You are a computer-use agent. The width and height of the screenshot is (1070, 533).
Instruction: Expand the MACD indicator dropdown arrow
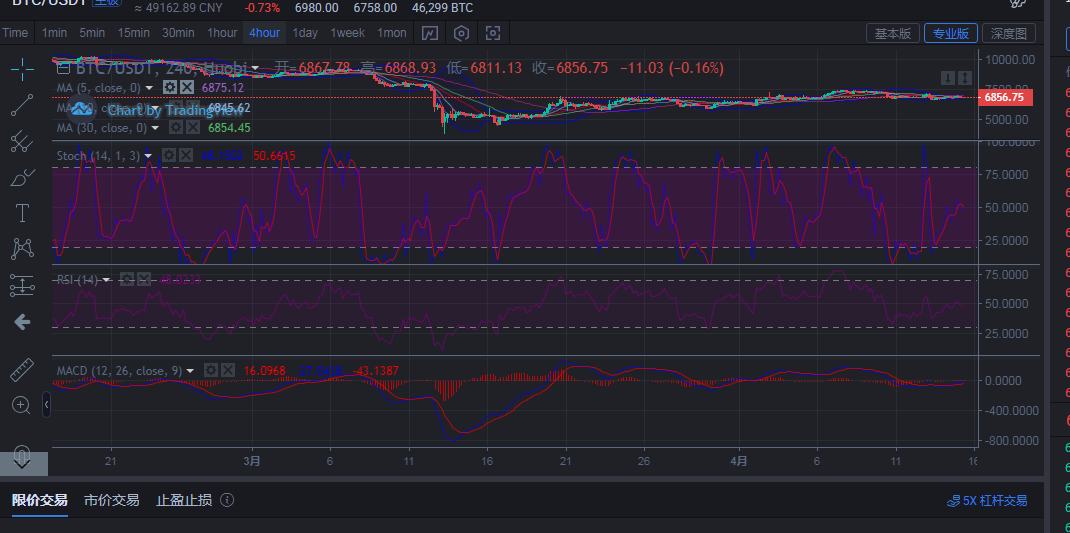coord(190,371)
